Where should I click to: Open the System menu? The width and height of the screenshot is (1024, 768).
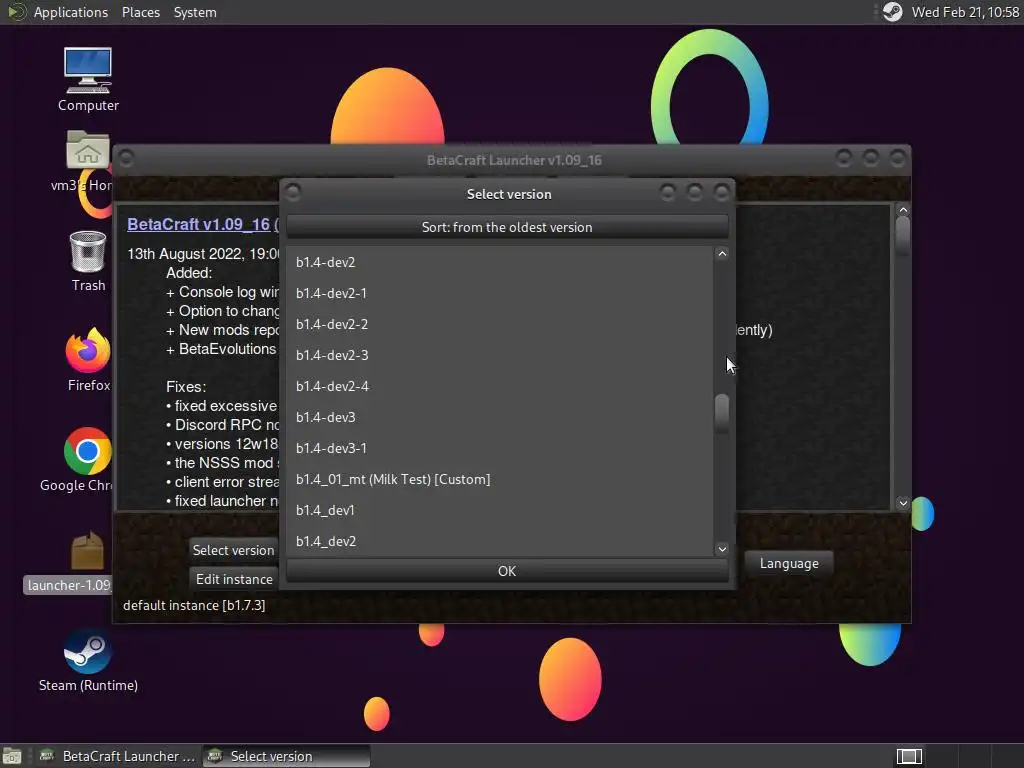195,12
